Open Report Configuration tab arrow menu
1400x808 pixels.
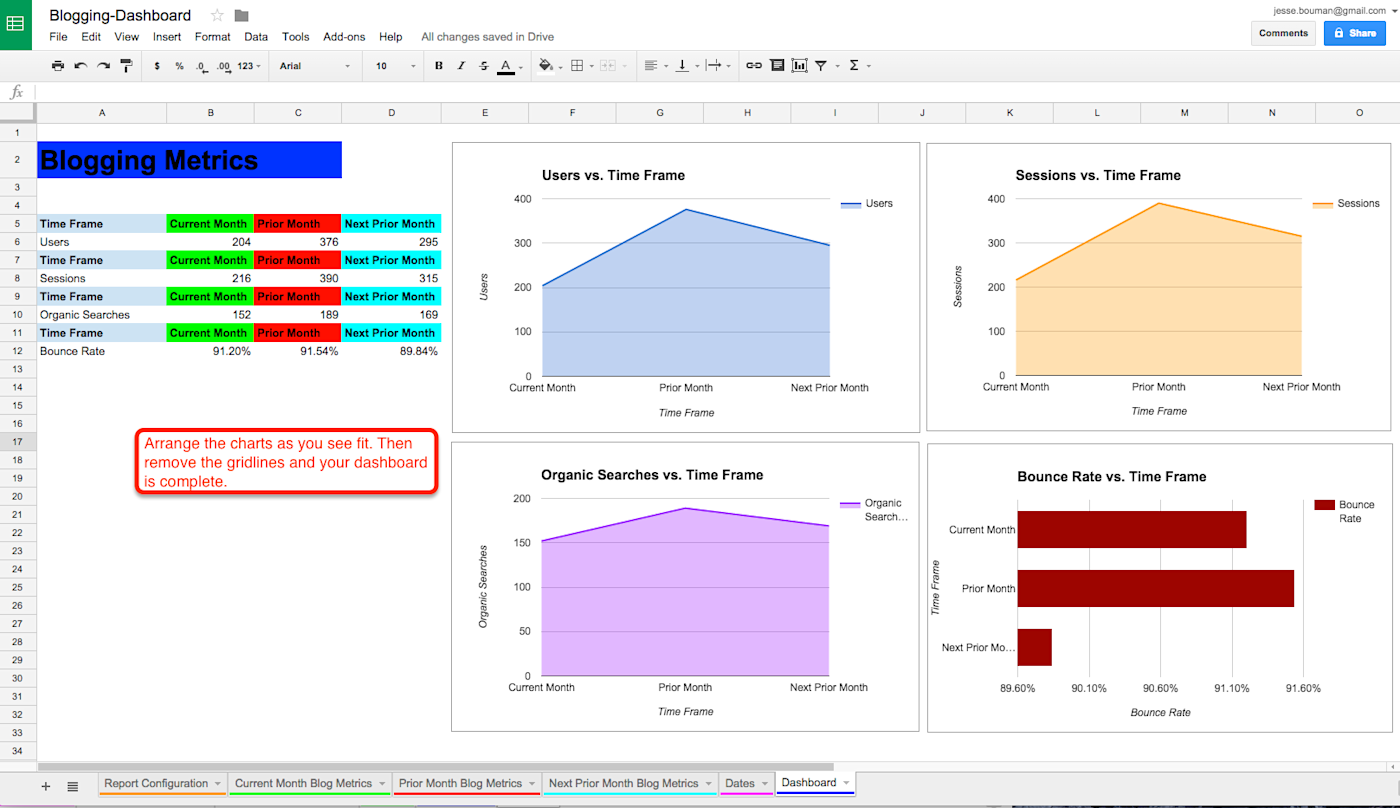(217, 784)
